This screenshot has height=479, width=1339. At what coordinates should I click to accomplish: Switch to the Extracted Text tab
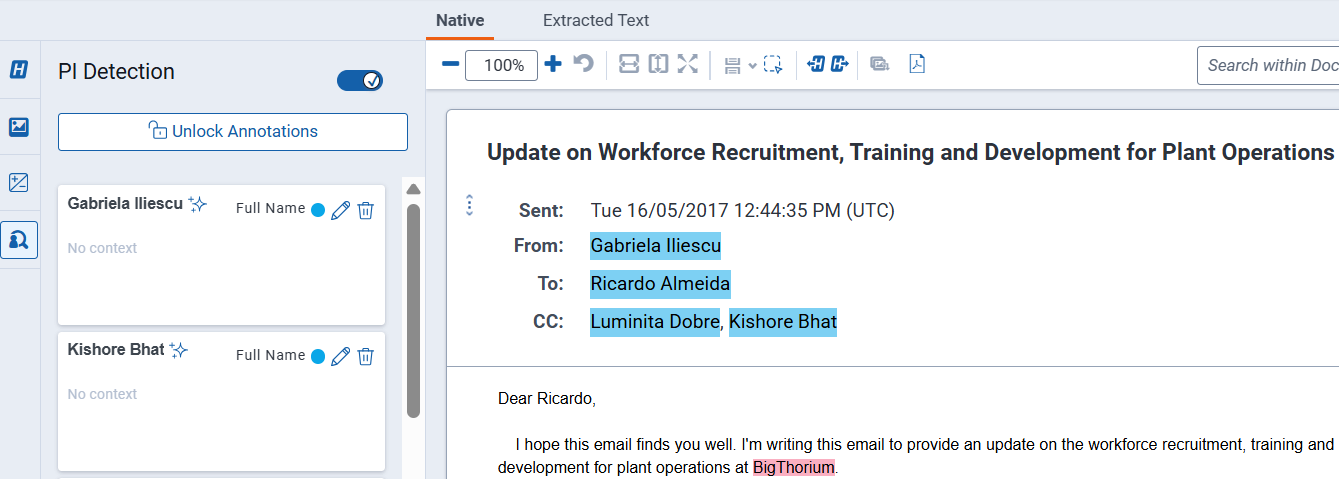[596, 20]
